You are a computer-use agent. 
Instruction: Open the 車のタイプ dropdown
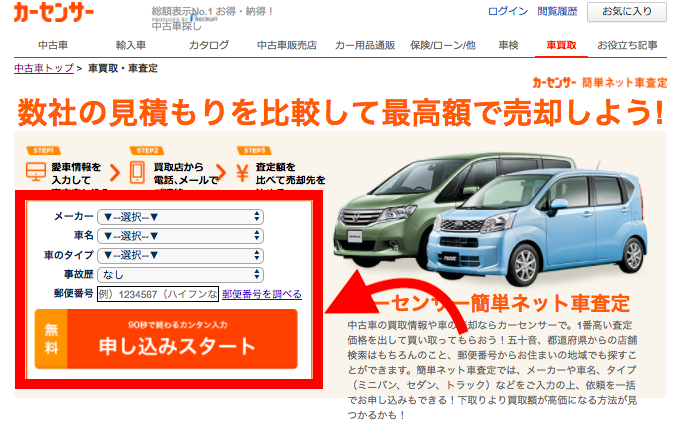tap(181, 255)
